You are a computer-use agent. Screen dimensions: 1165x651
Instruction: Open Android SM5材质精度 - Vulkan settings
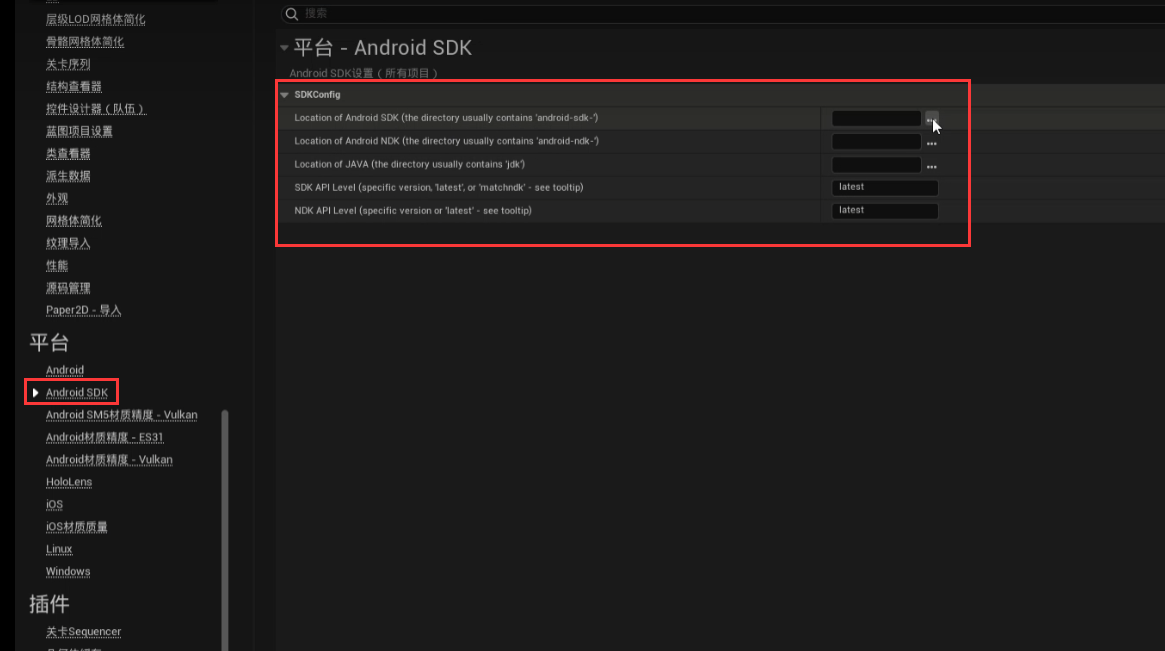[x=122, y=415]
